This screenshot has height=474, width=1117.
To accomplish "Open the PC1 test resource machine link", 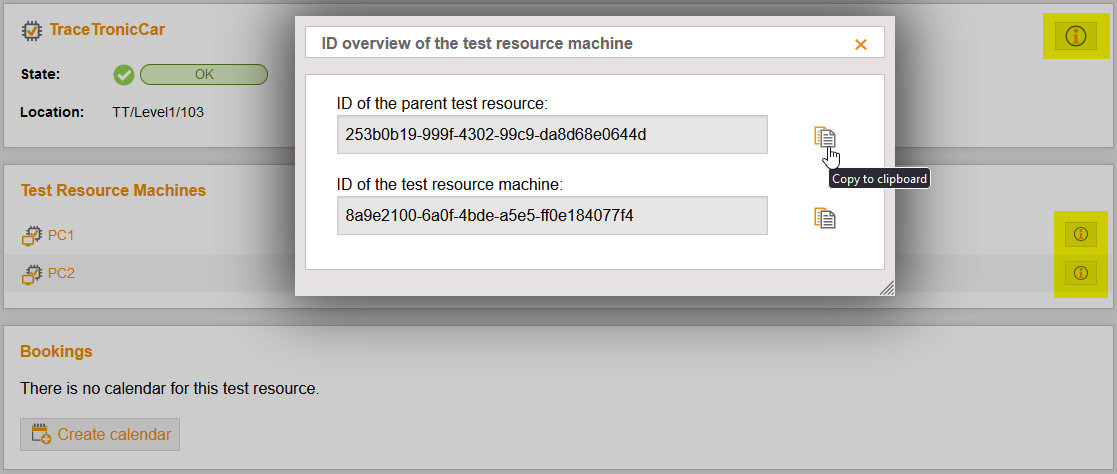I will pyautogui.click(x=61, y=235).
